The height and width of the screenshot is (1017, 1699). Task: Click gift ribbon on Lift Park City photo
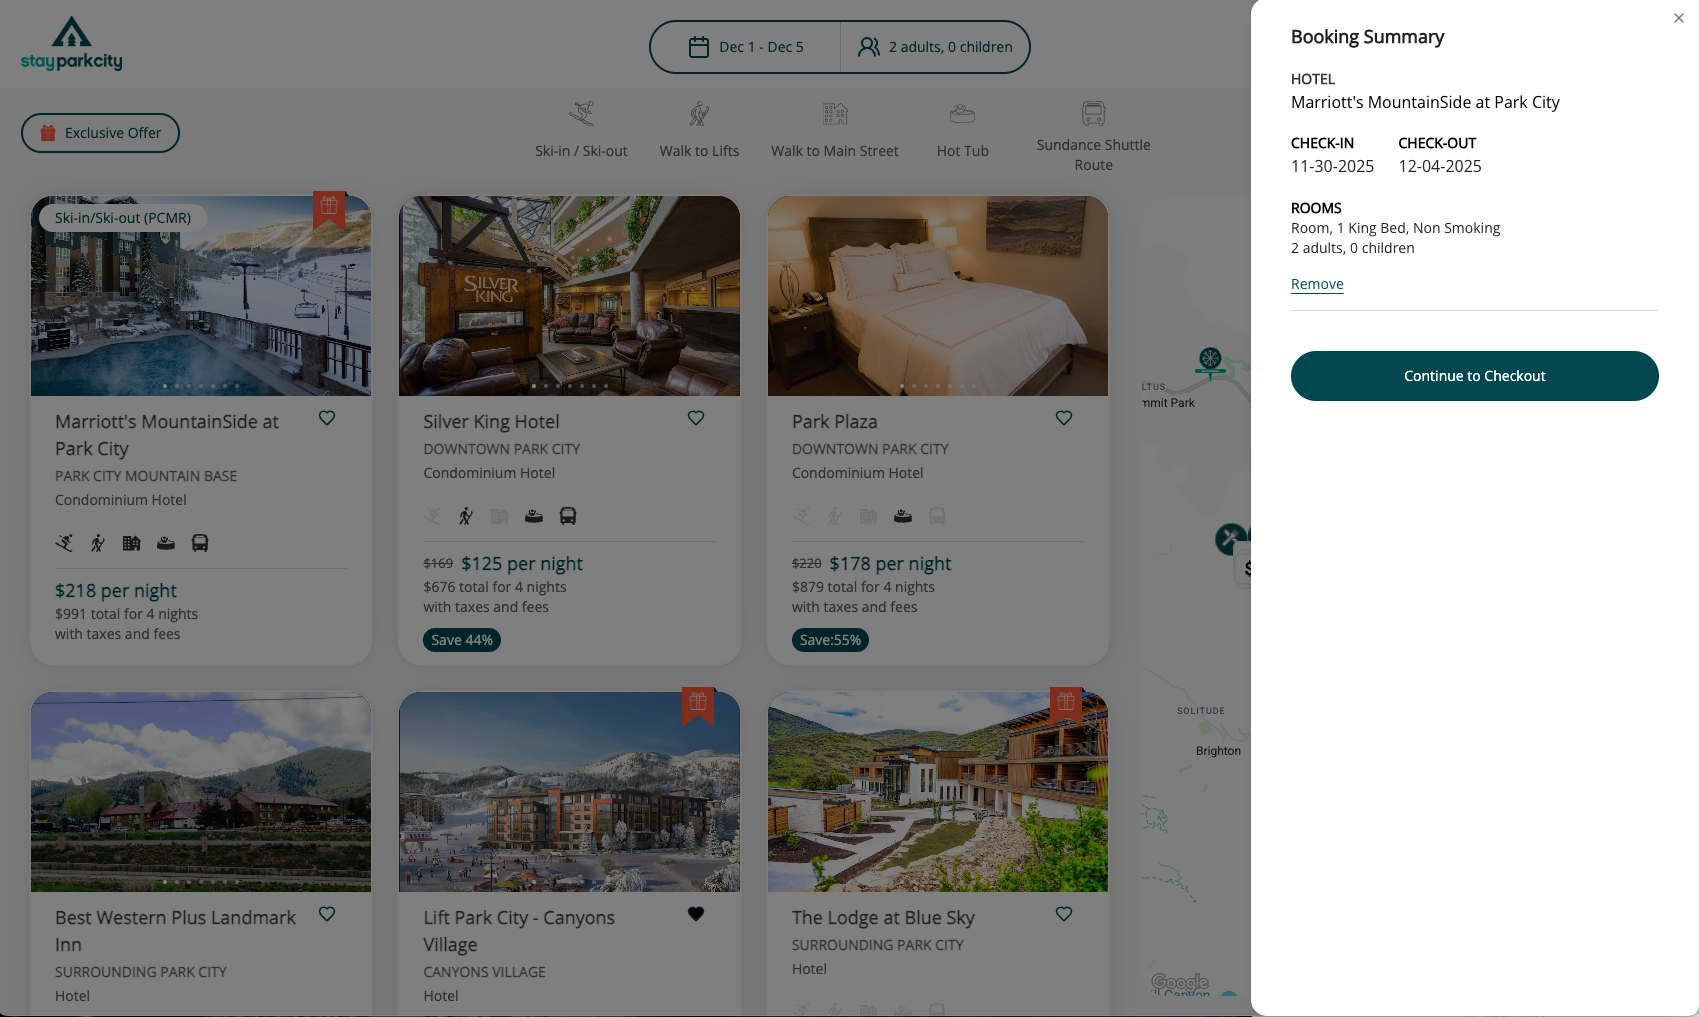pyautogui.click(x=698, y=704)
